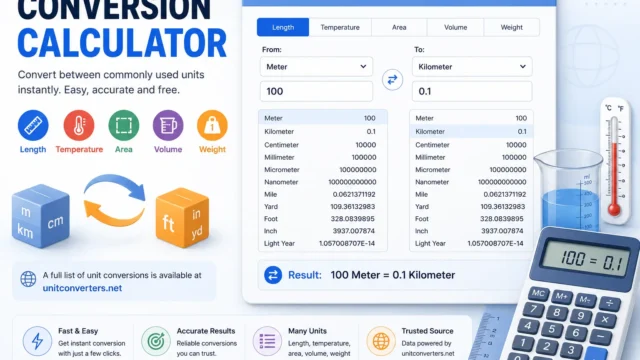Click the Temperature label under the thermometer icon
Image resolution: width=640 pixels, height=360 pixels.
79,149
